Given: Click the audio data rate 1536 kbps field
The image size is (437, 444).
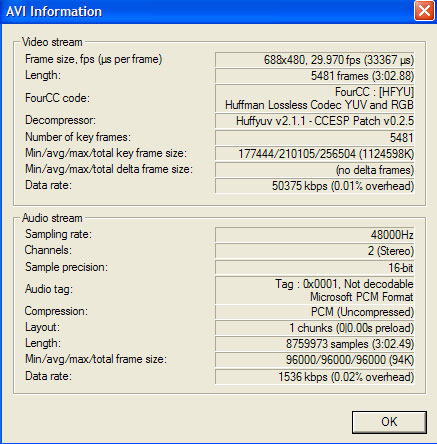Looking at the screenshot, I should [x=315, y=377].
